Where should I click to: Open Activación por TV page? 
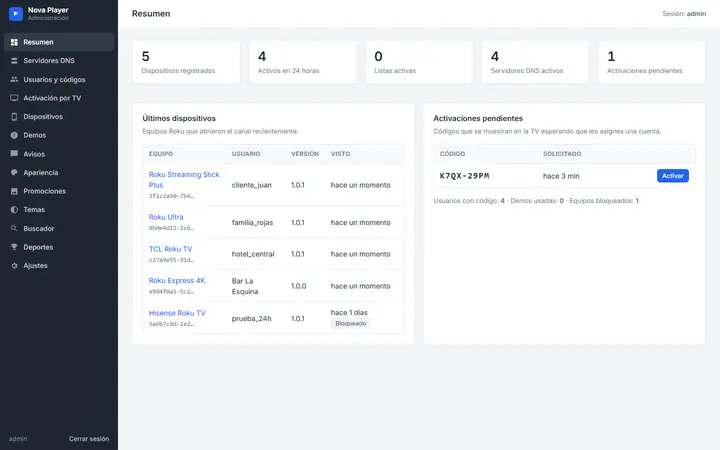59,98
